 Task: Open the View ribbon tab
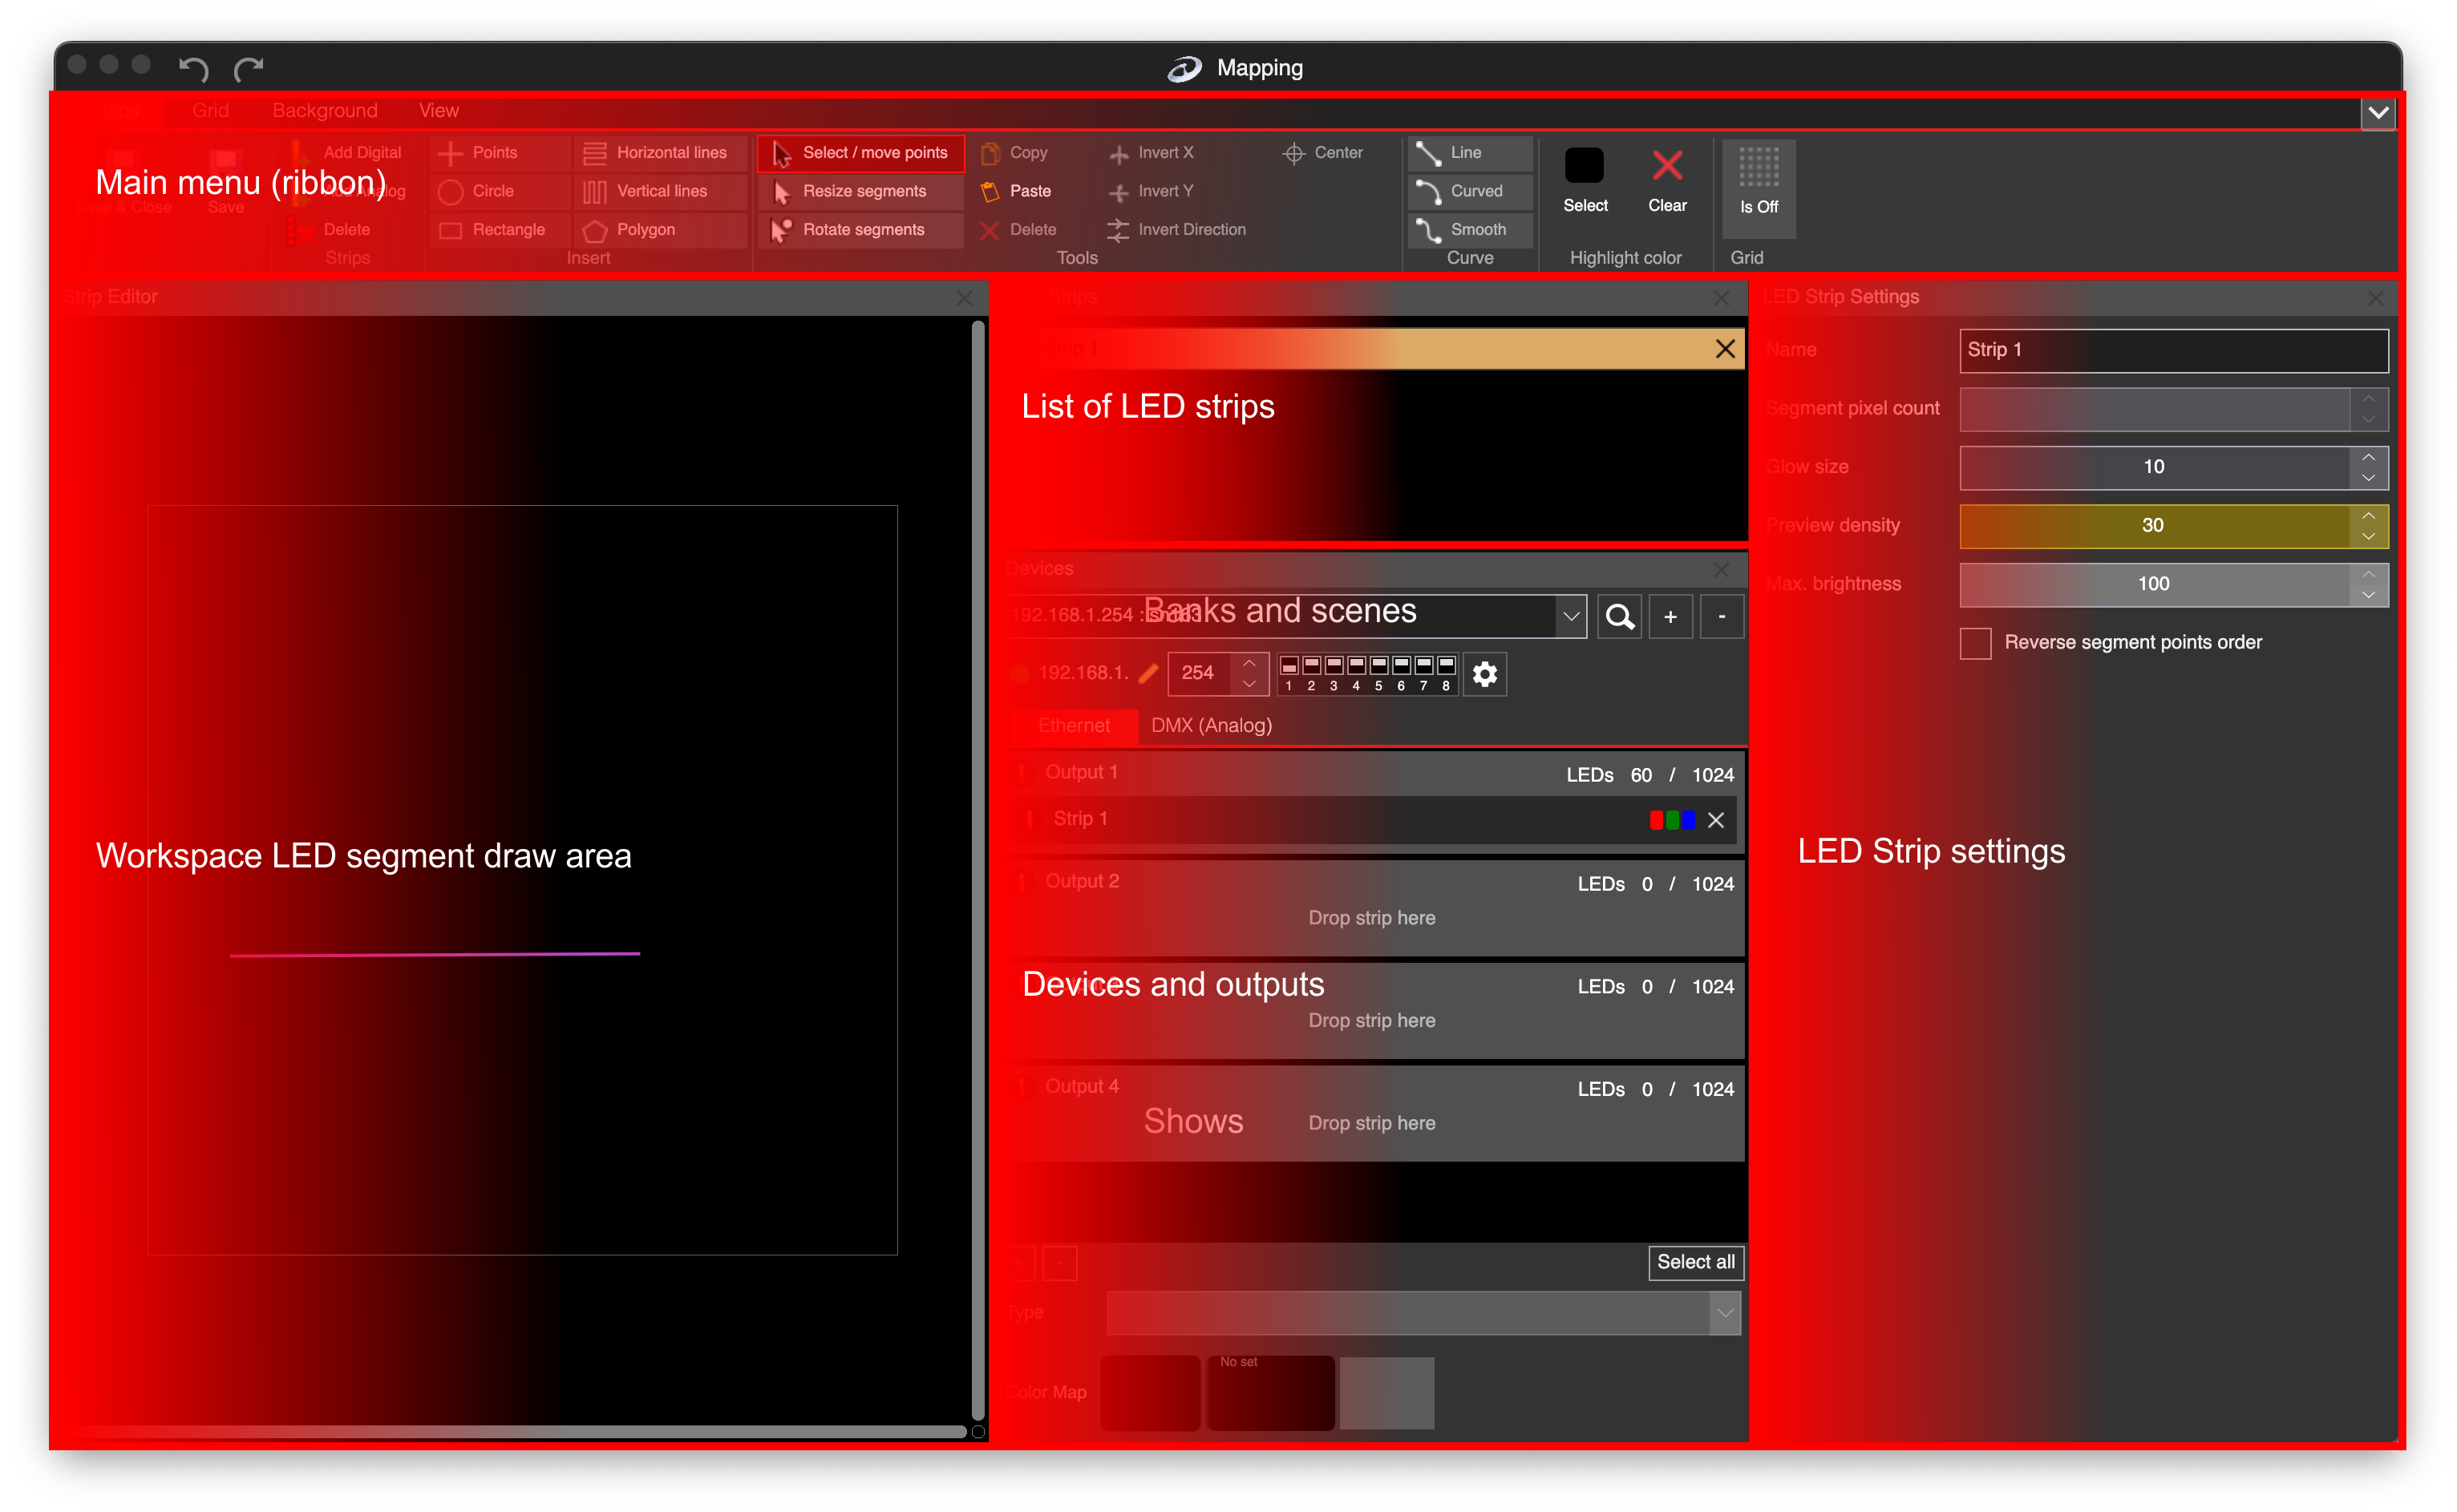(x=438, y=111)
